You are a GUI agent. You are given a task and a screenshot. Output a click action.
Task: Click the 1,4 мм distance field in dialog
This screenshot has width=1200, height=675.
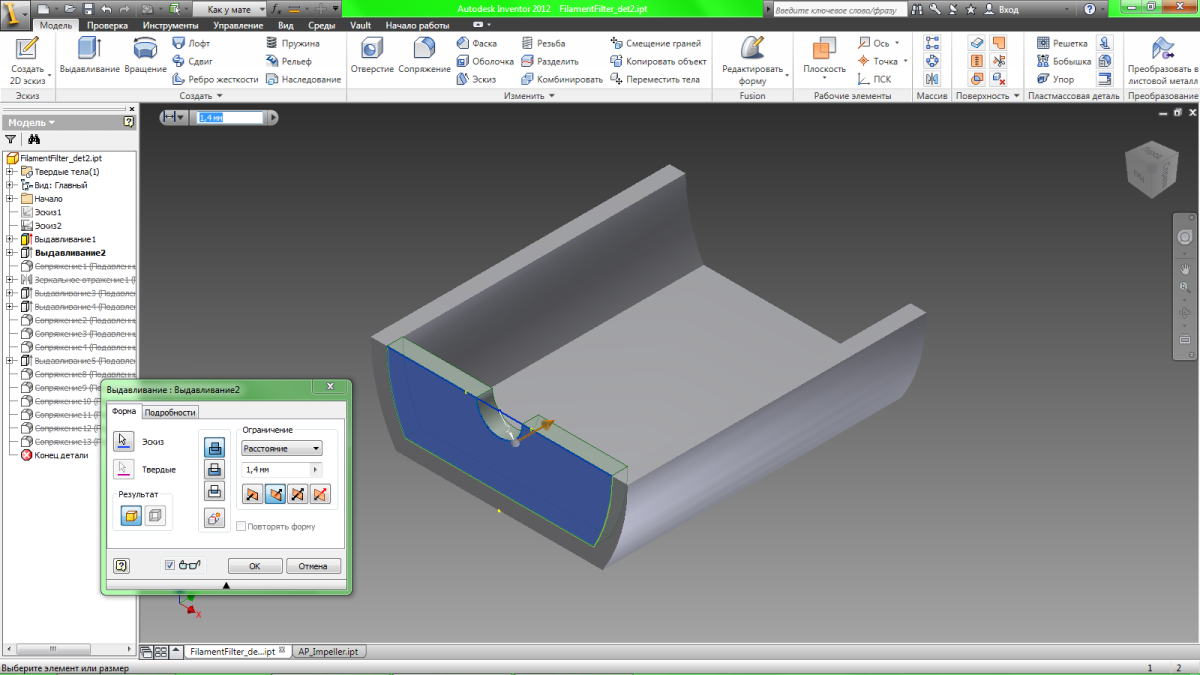pyautogui.click(x=276, y=469)
